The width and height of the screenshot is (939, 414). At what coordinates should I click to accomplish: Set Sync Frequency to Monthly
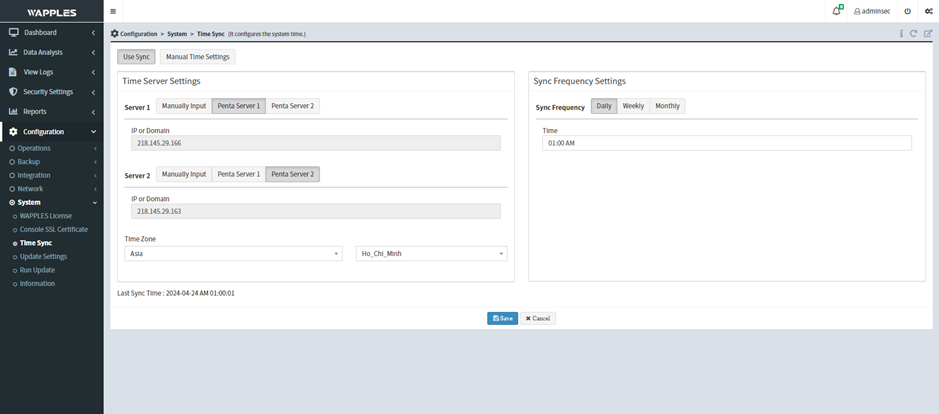(667, 106)
